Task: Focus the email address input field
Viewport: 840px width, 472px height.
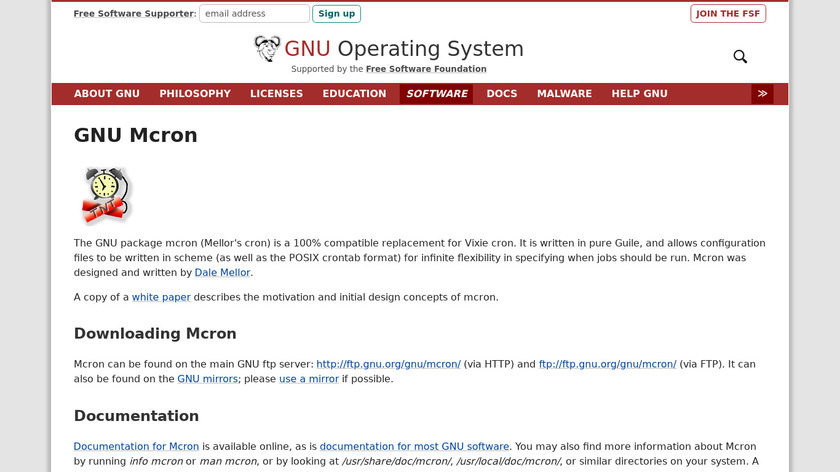Action: coord(254,14)
